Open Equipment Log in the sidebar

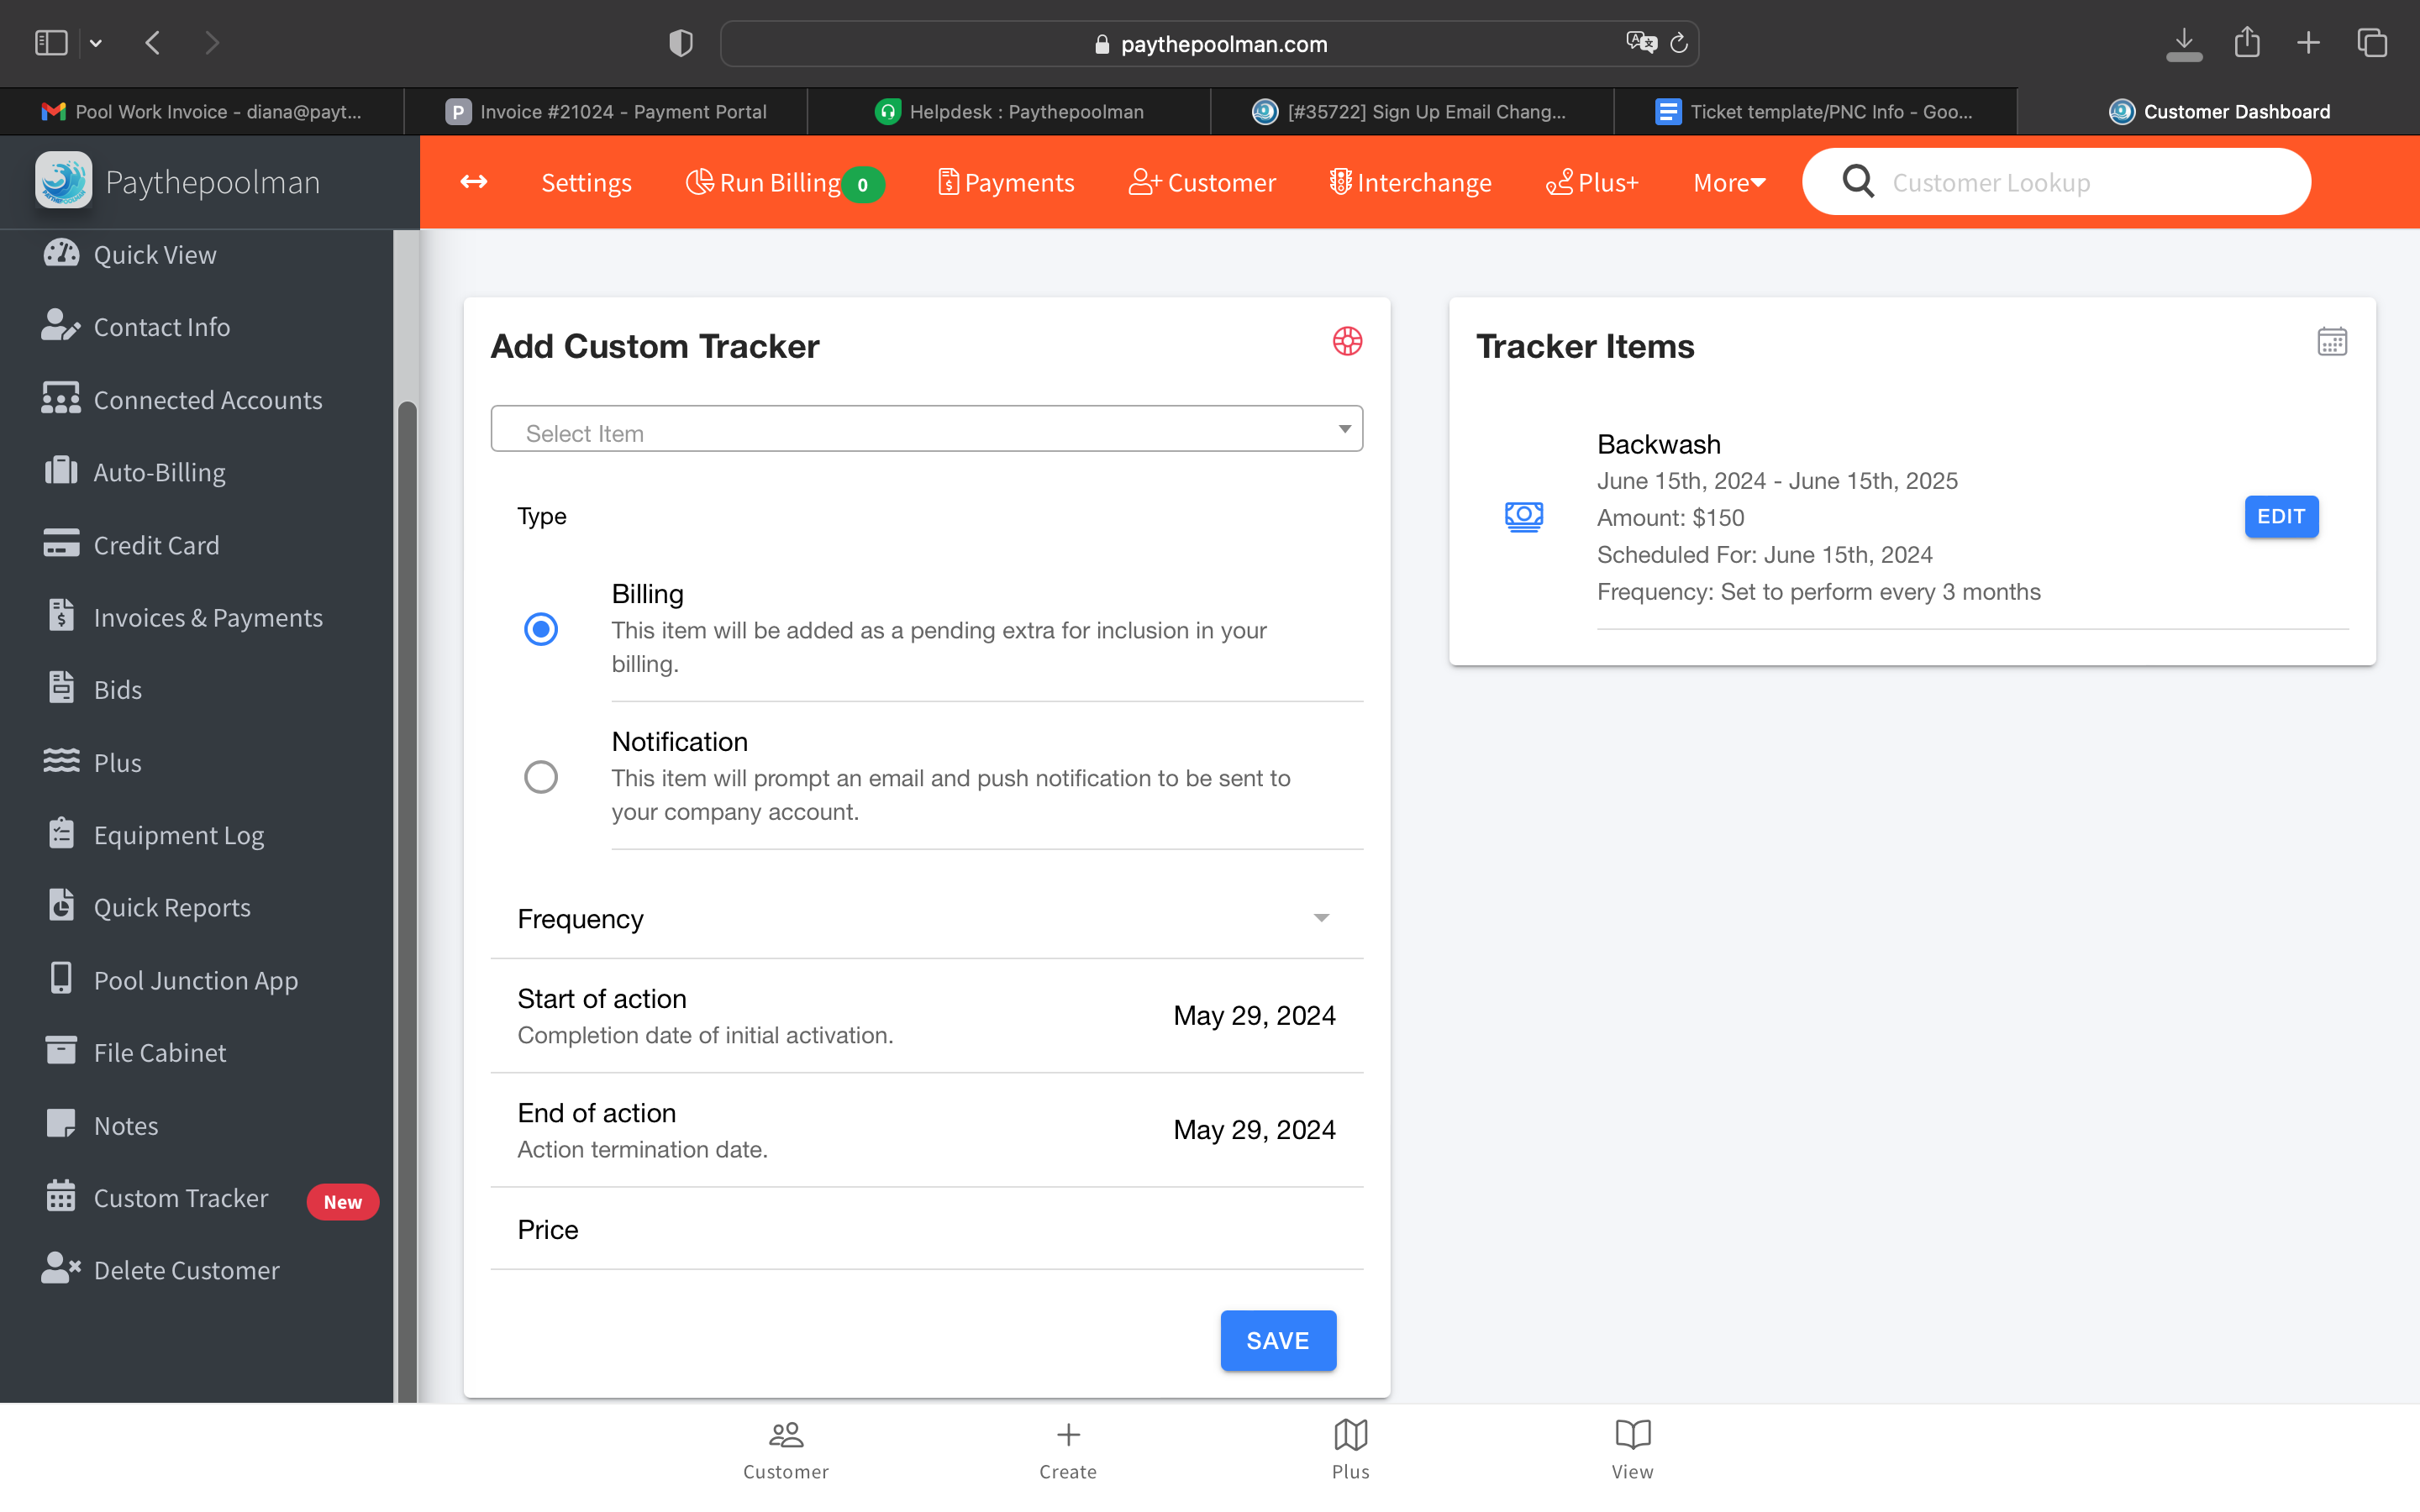[178, 835]
